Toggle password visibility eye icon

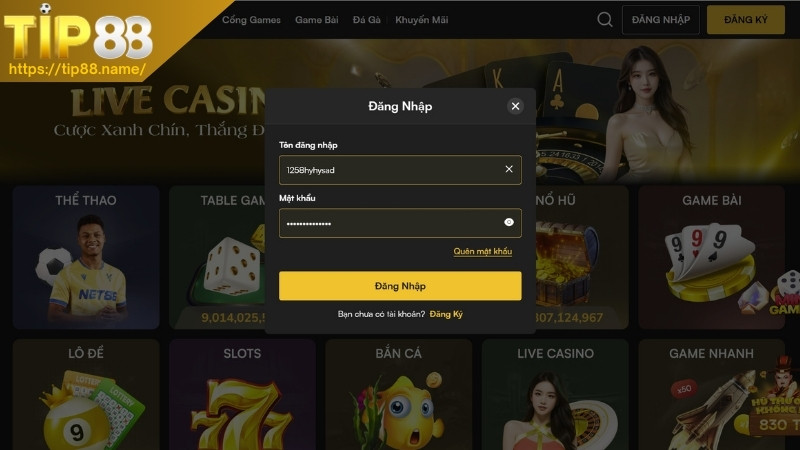tap(509, 222)
